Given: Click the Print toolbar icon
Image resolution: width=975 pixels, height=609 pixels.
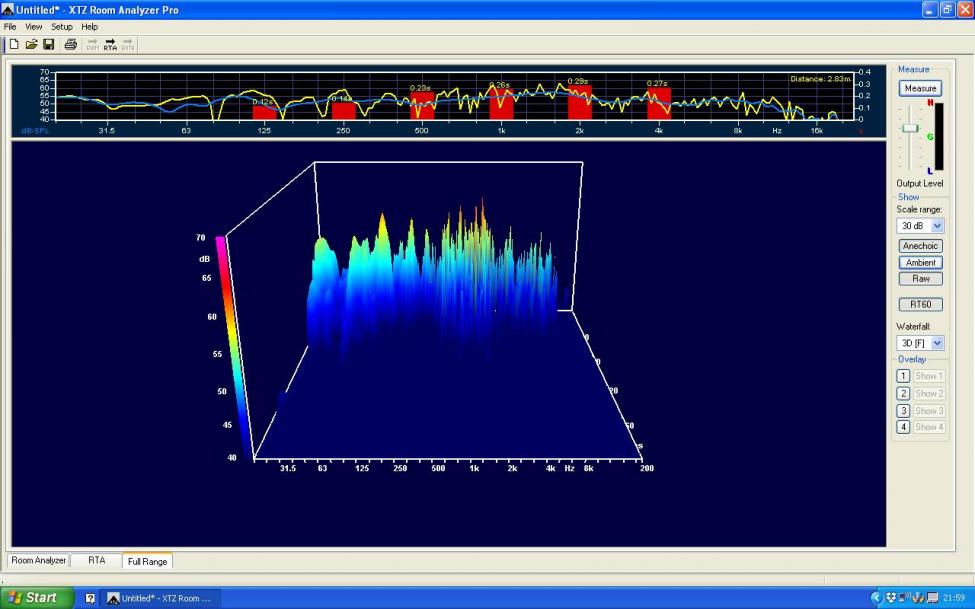Looking at the screenshot, I should 71,44.
